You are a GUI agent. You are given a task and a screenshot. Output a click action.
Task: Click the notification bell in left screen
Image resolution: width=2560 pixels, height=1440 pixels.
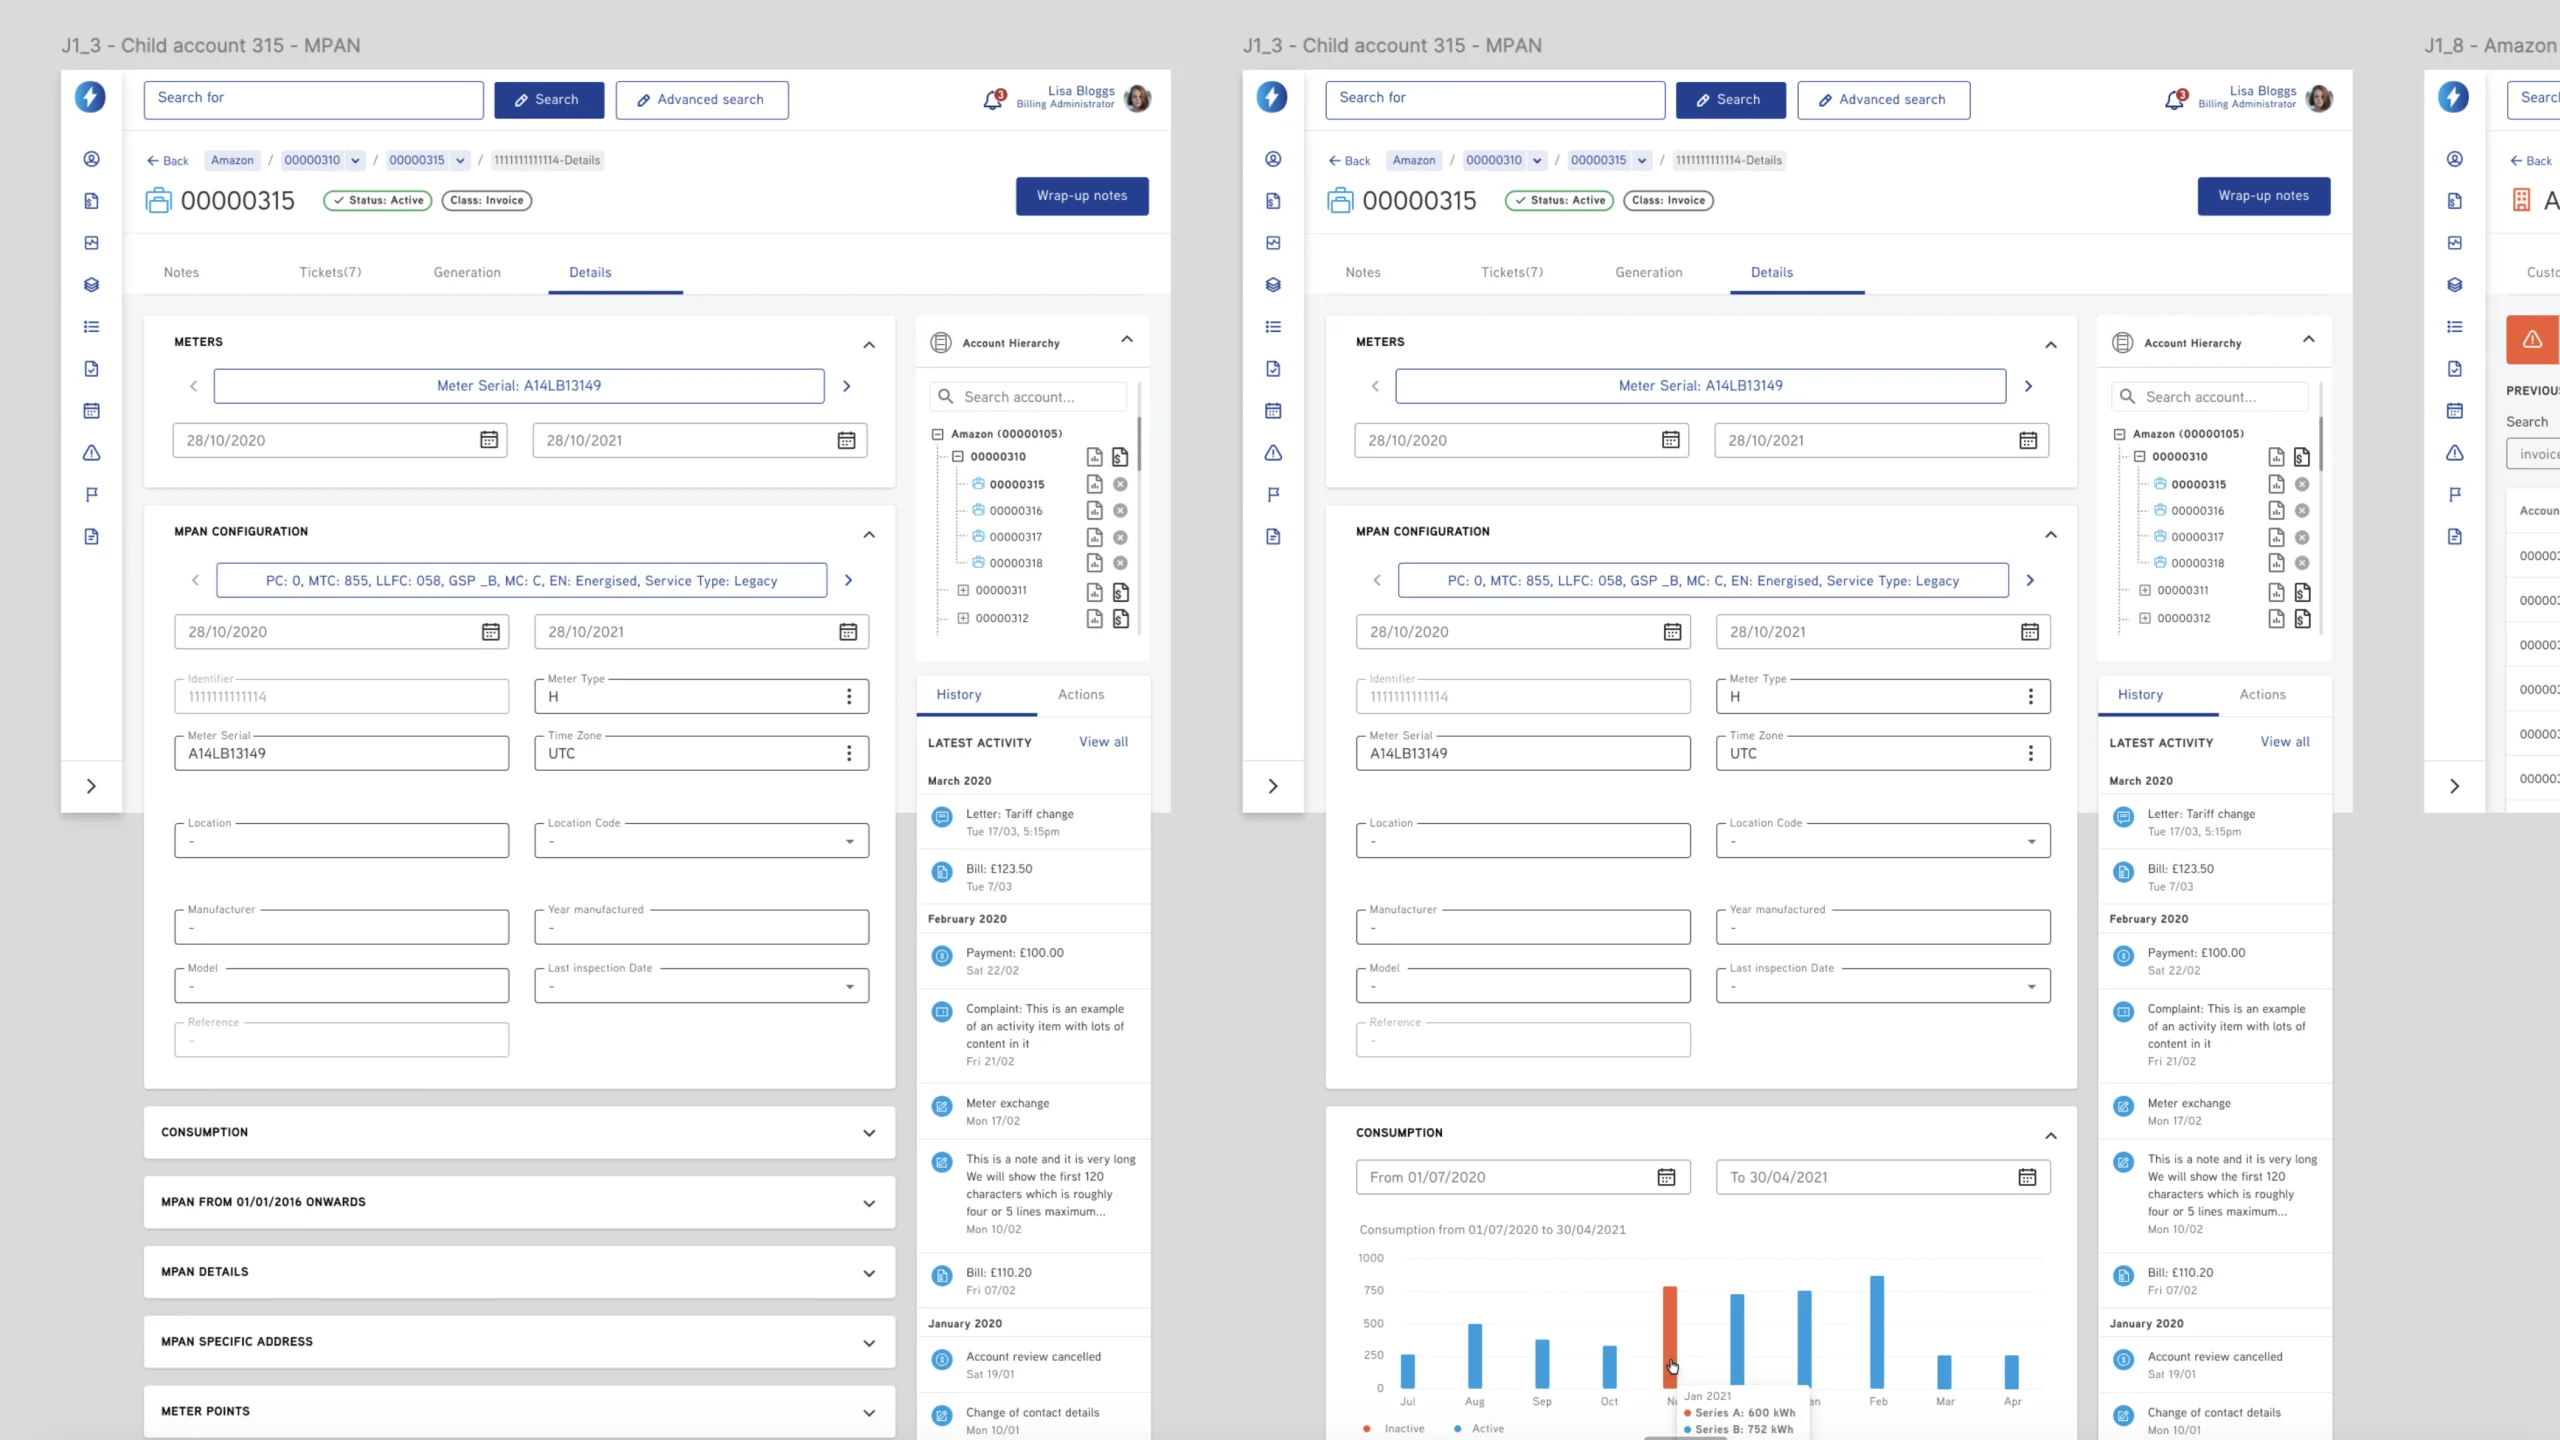pyautogui.click(x=992, y=100)
